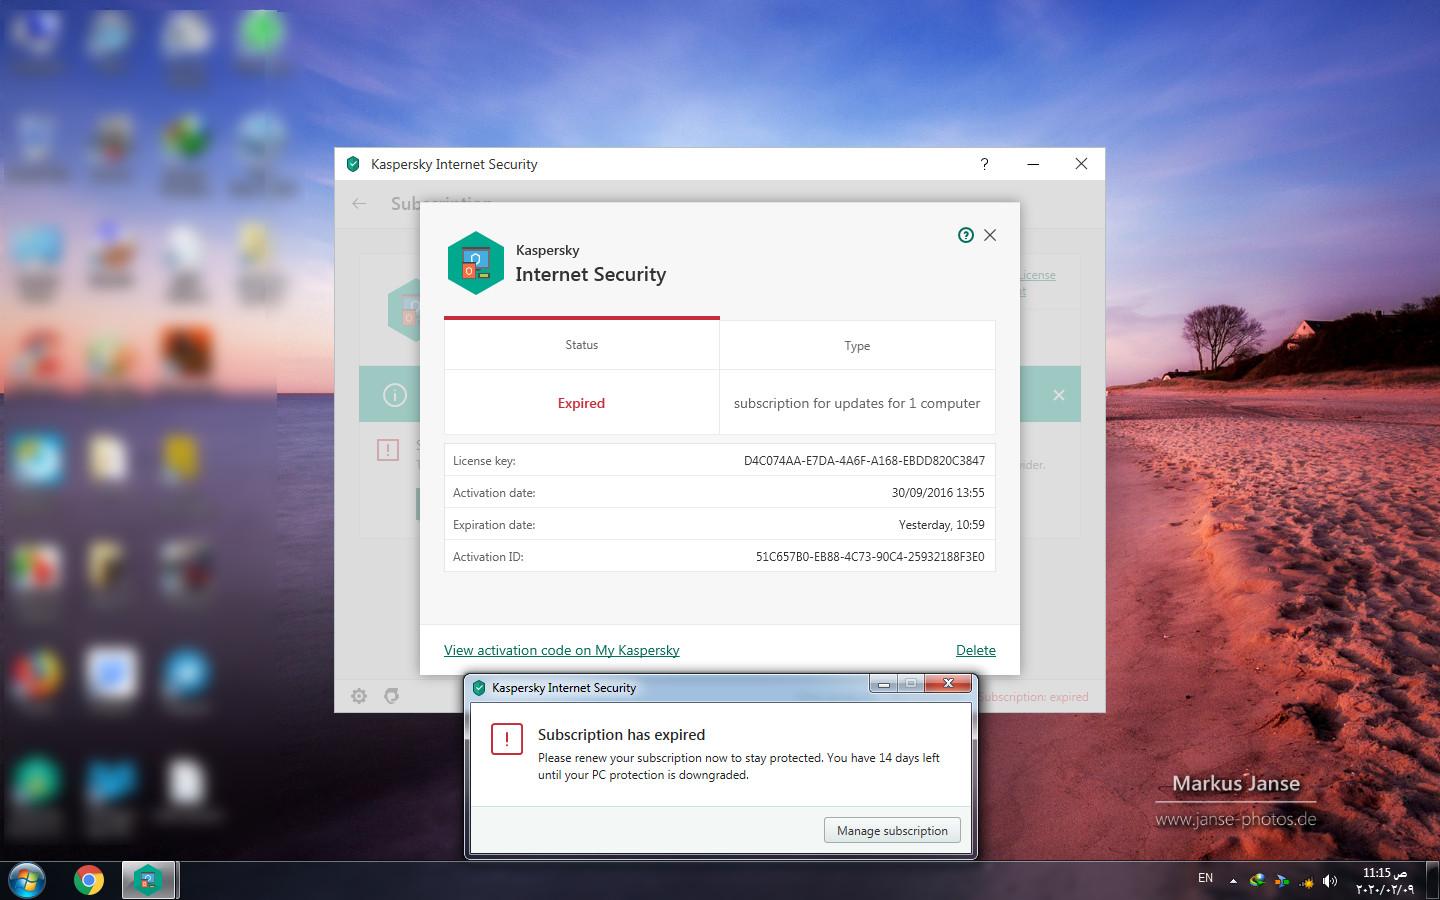Click the red Expired status text
The height and width of the screenshot is (900, 1440).
point(581,403)
